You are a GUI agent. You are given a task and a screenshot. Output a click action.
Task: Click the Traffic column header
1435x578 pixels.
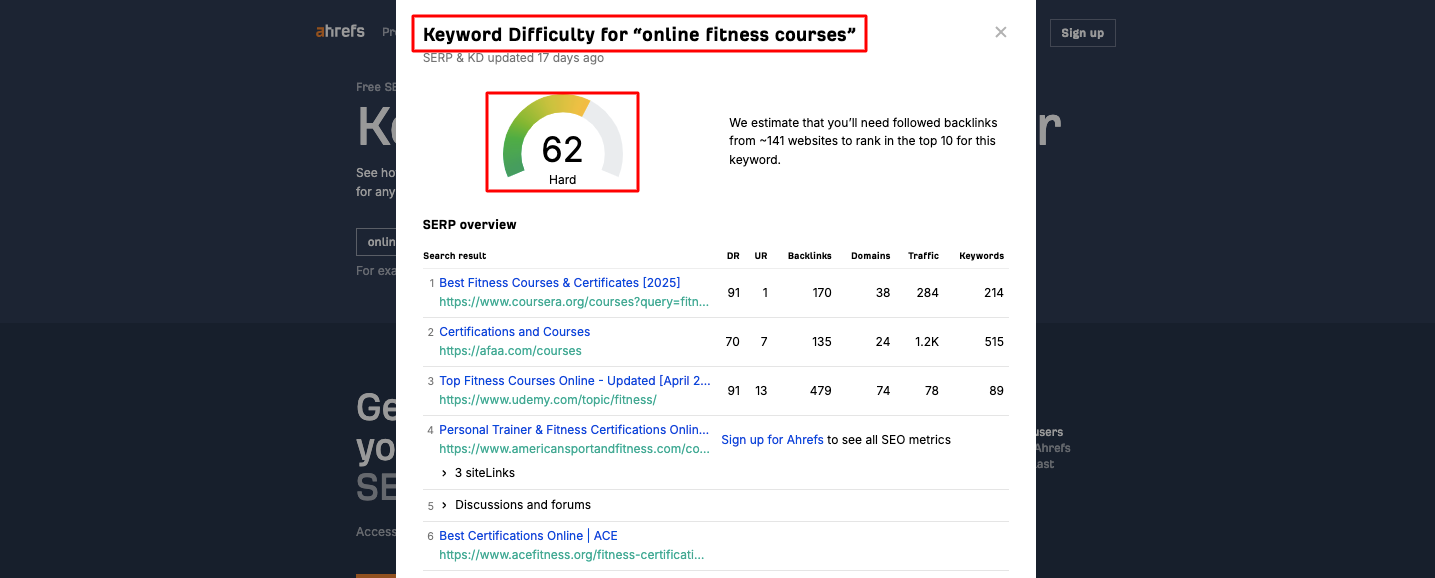tap(923, 256)
